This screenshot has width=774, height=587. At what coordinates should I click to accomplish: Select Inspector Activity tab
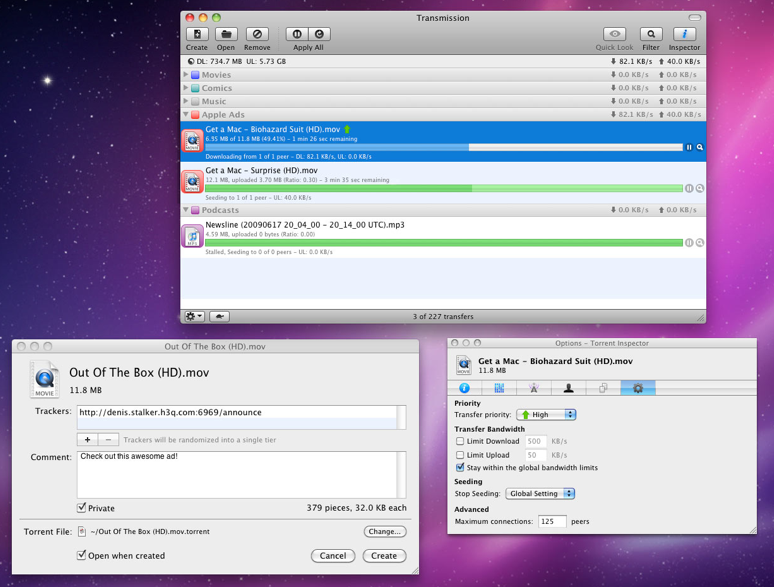[x=499, y=388]
